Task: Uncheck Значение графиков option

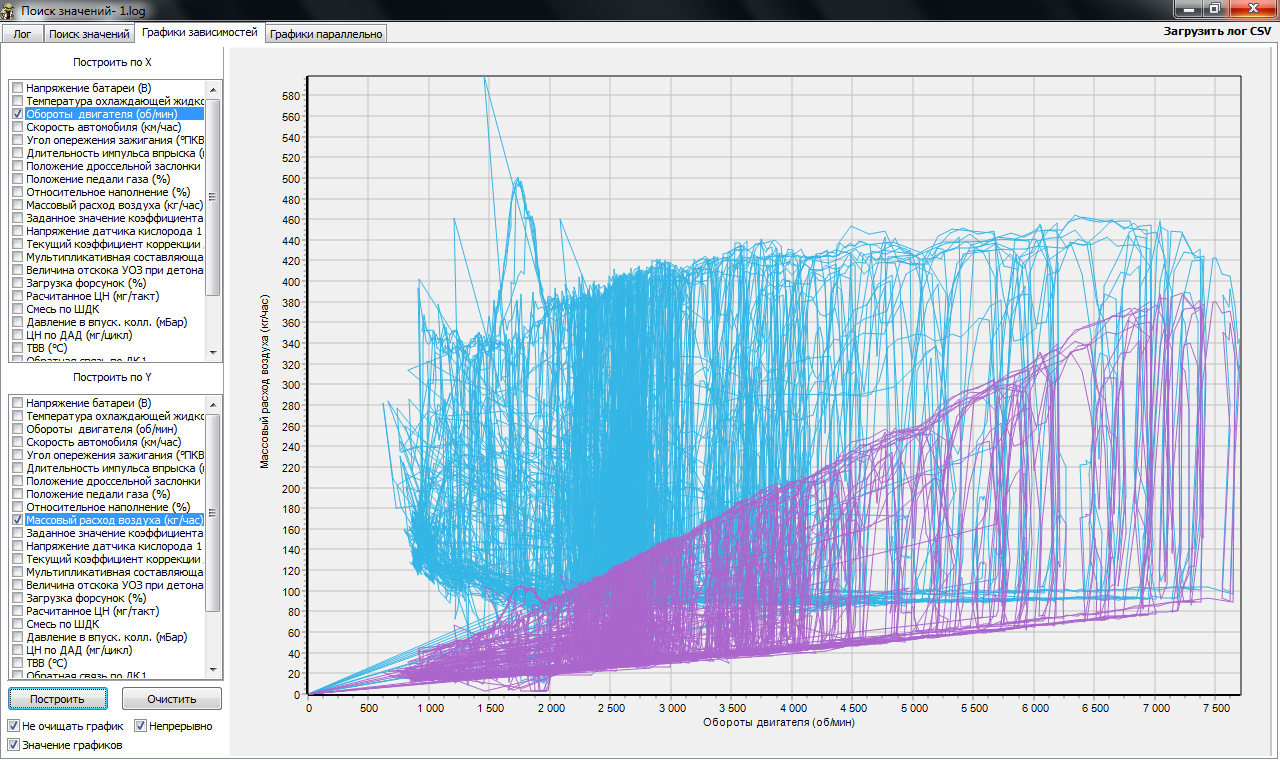Action: (x=14, y=745)
